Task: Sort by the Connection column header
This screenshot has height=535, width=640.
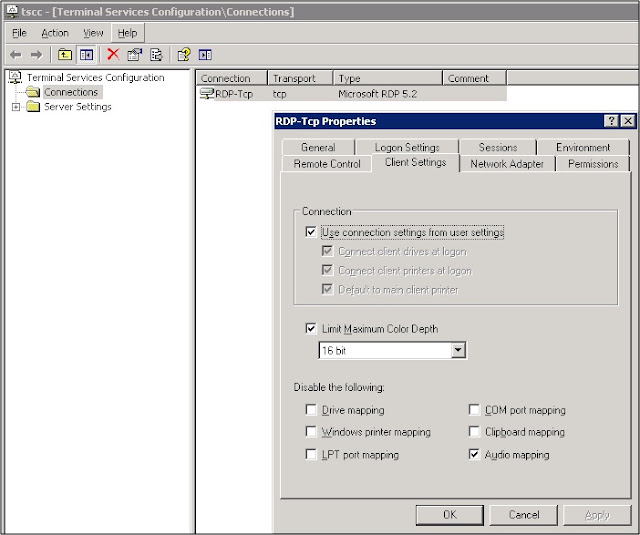Action: tap(231, 78)
